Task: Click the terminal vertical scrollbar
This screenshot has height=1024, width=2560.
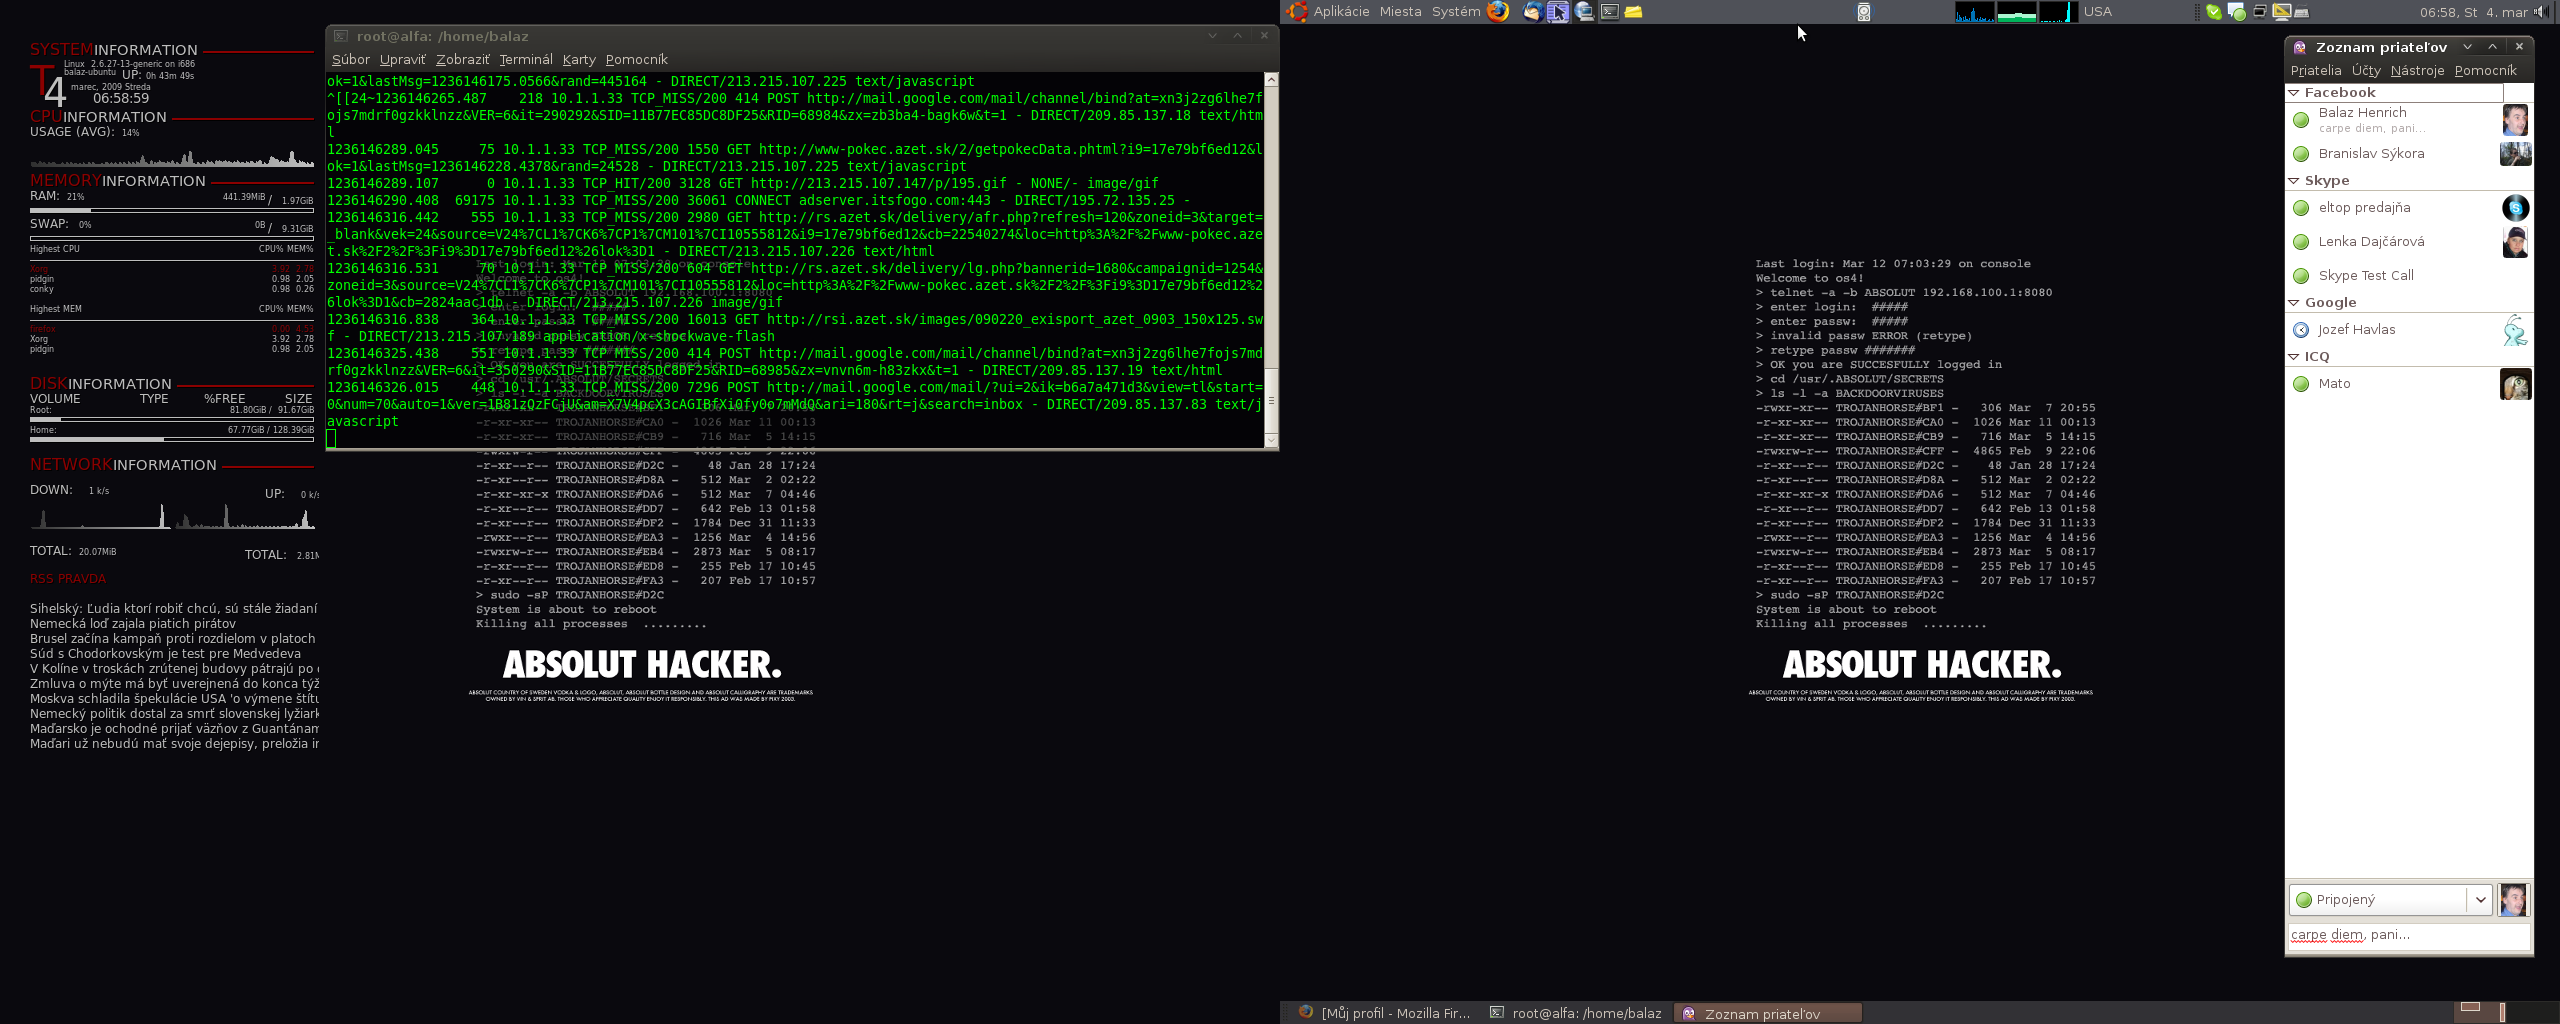Action: [1271, 260]
